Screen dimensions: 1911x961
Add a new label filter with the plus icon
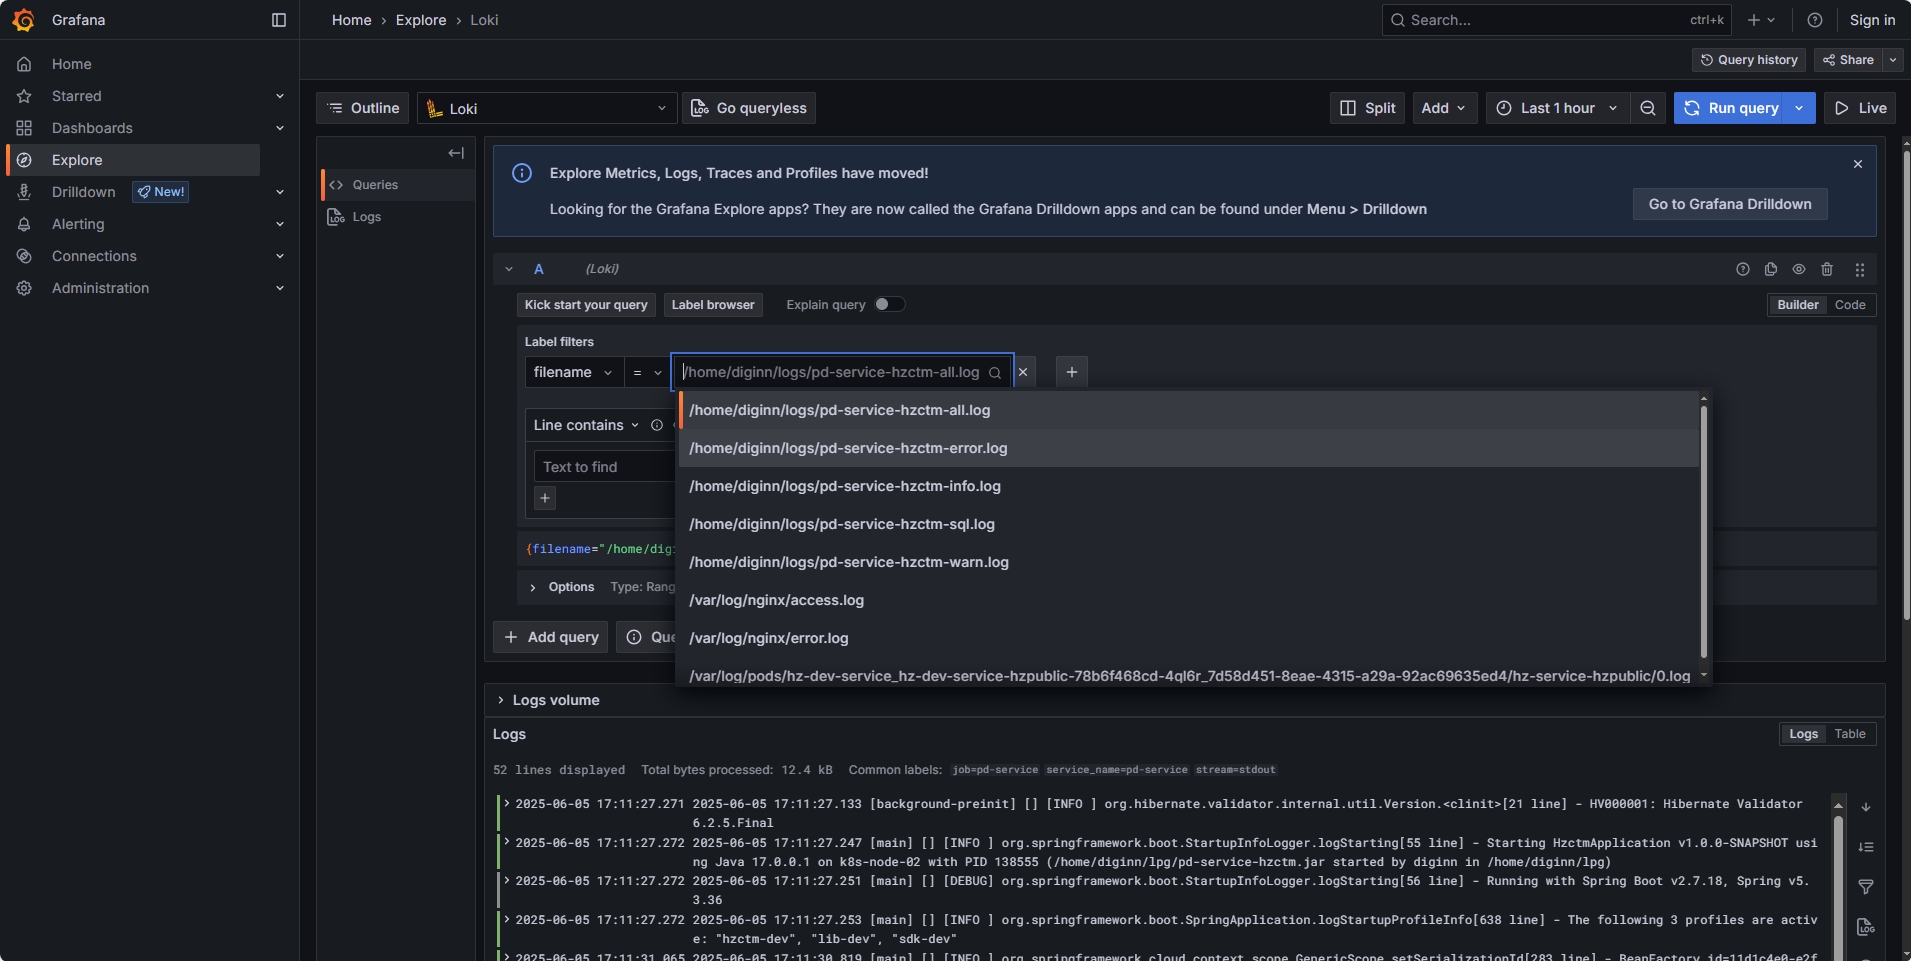(1071, 372)
